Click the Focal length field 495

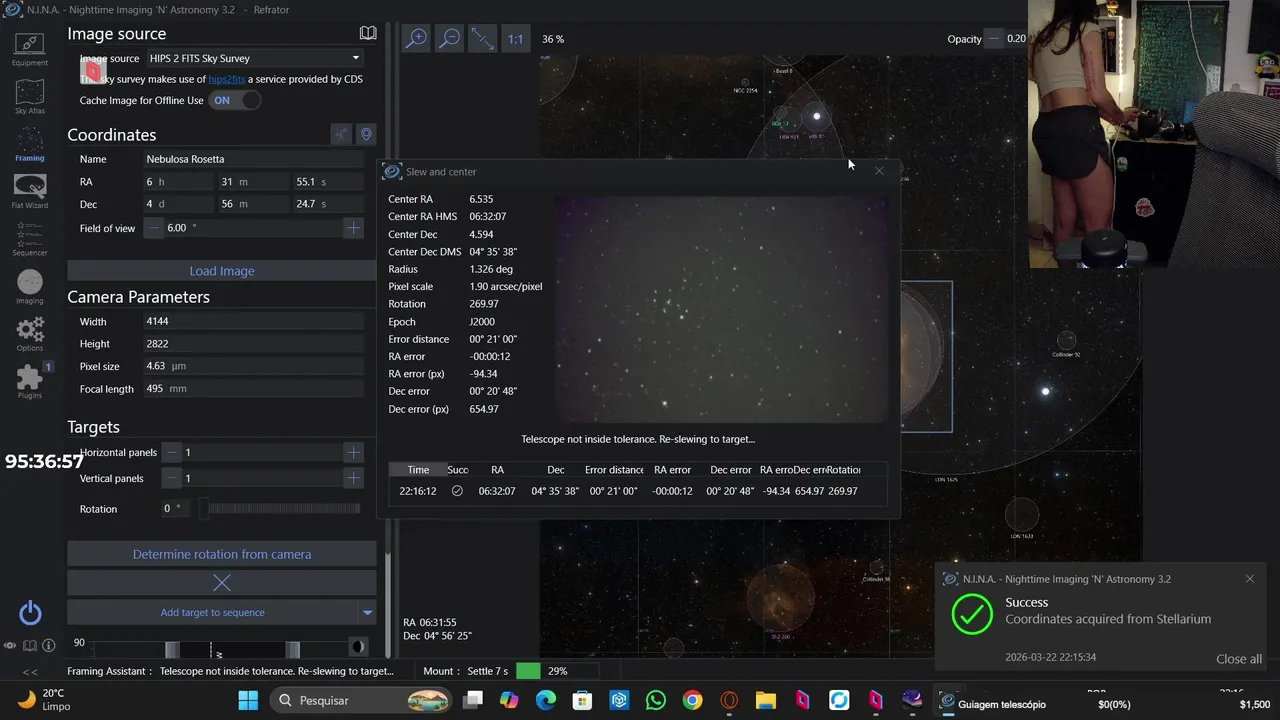coord(253,389)
